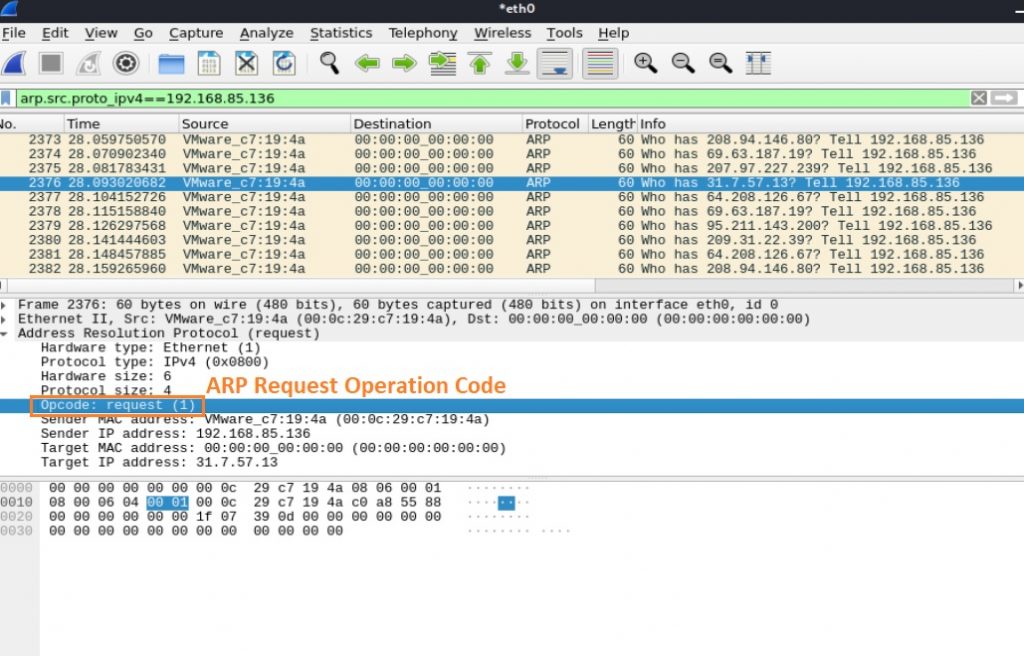Sort by the Length column header
Image resolution: width=1024 pixels, height=656 pixels.
pyautogui.click(x=612, y=123)
